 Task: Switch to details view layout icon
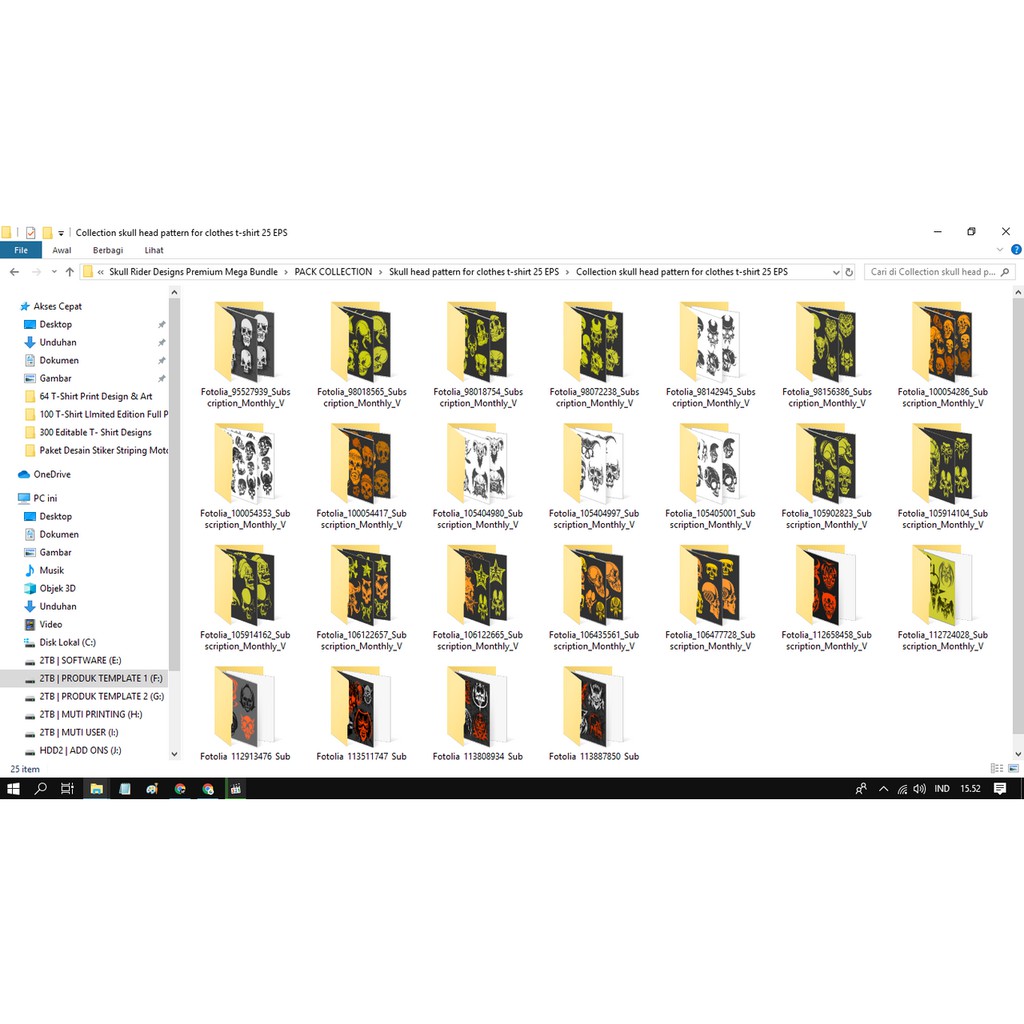click(996, 768)
